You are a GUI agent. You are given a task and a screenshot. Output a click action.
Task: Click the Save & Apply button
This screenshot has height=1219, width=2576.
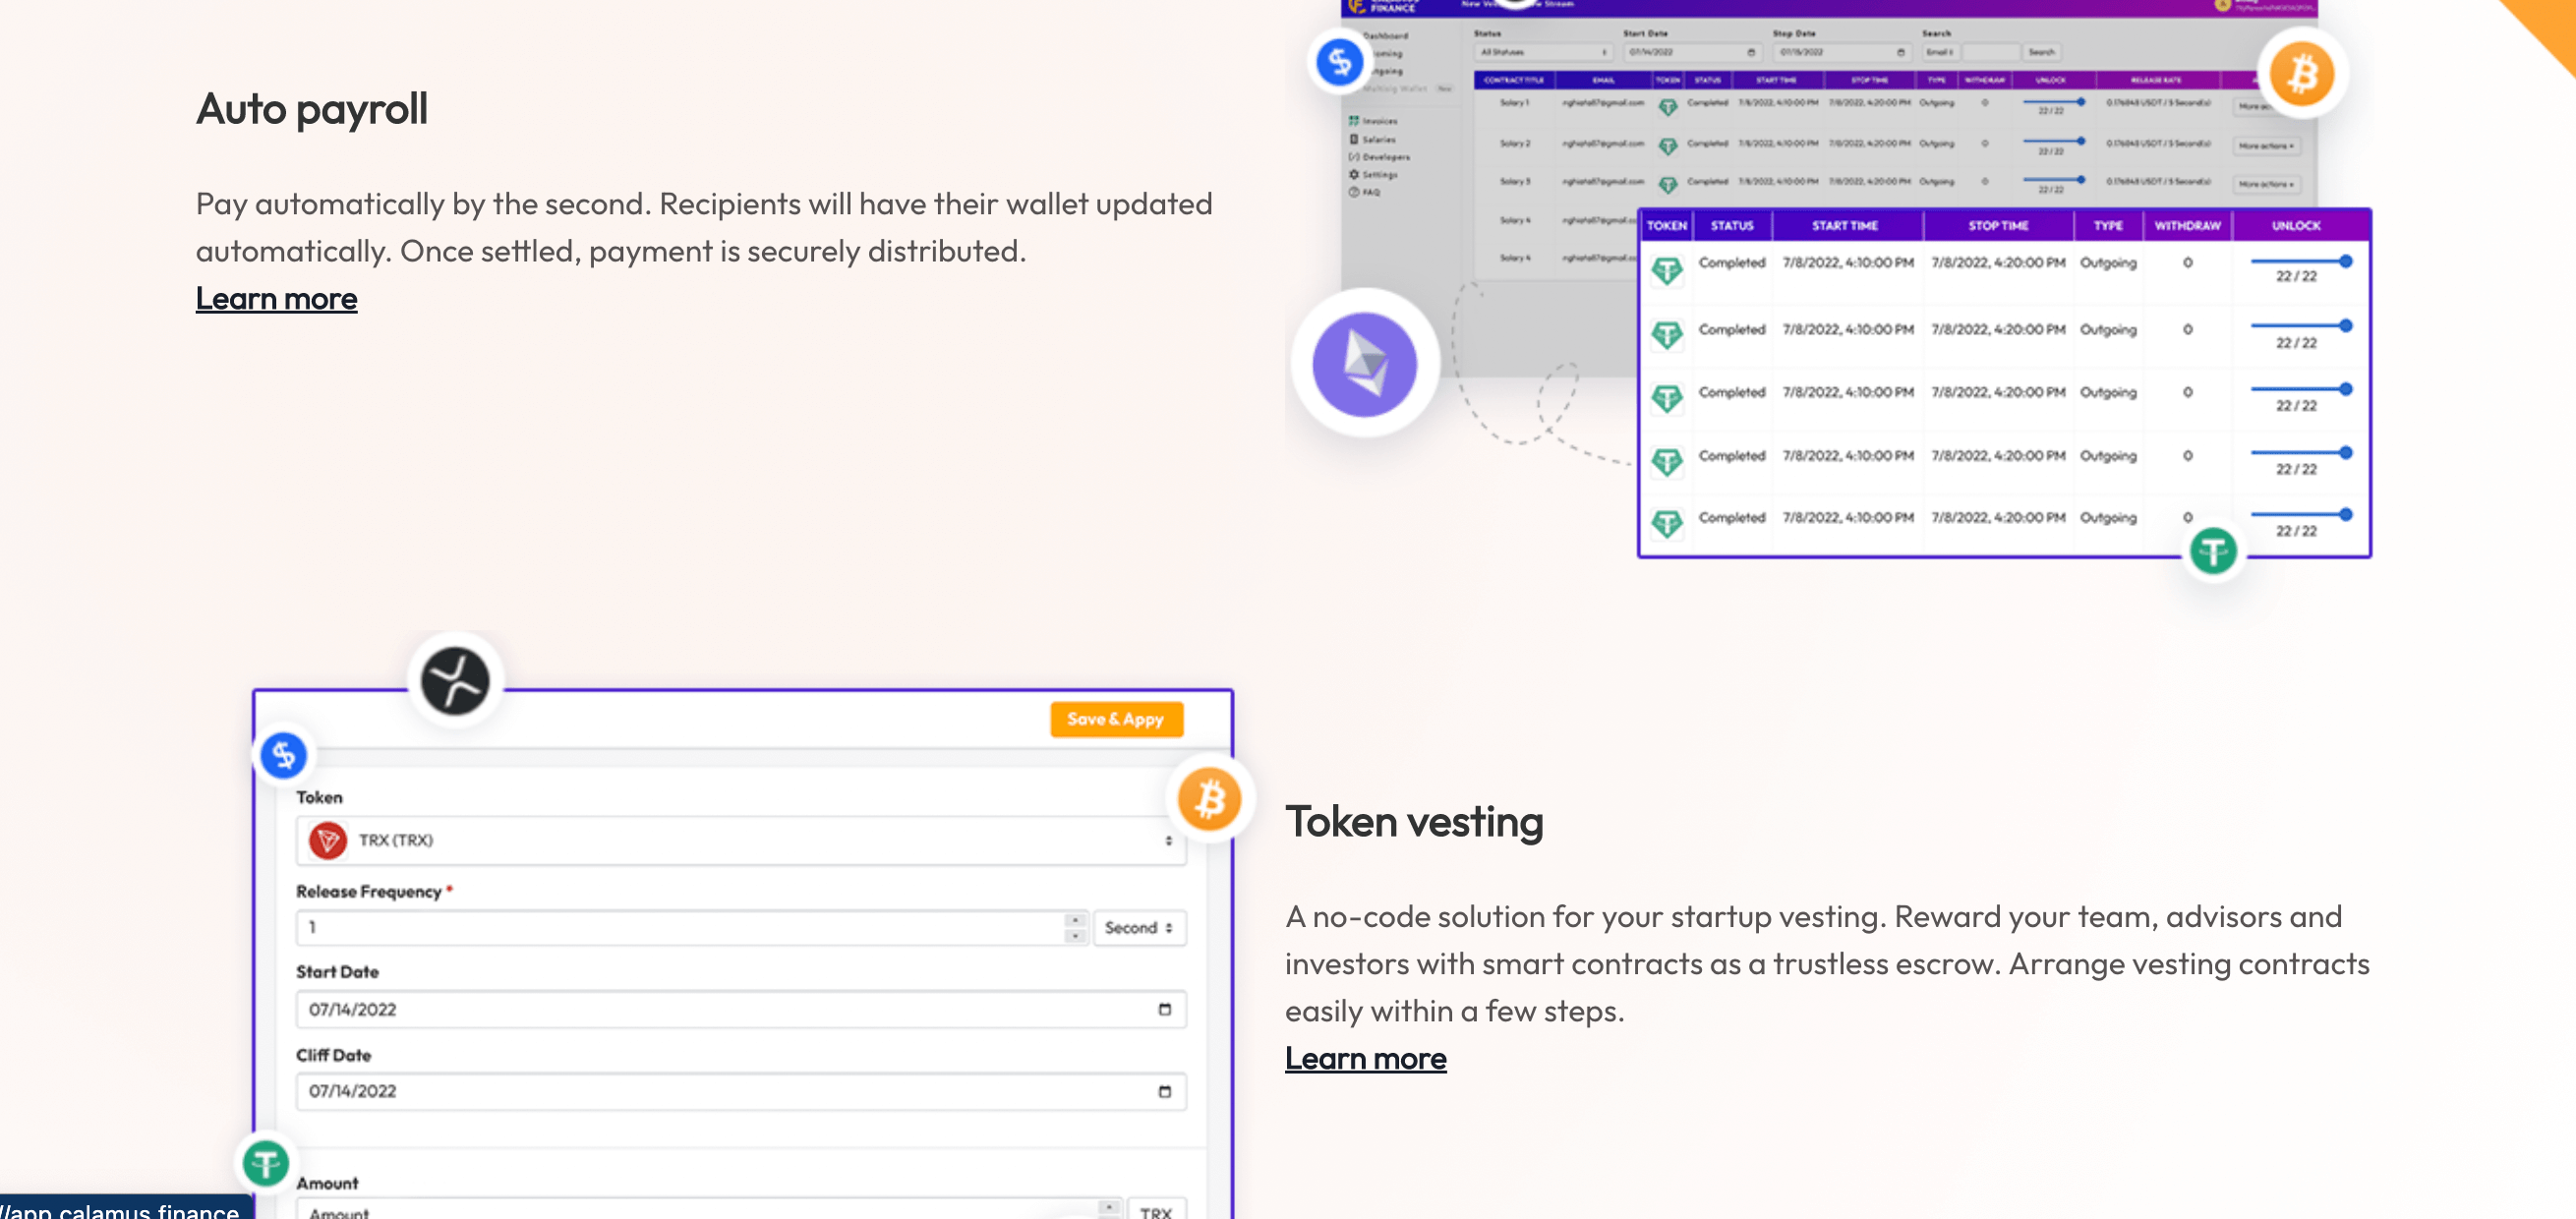pyautogui.click(x=1116, y=720)
